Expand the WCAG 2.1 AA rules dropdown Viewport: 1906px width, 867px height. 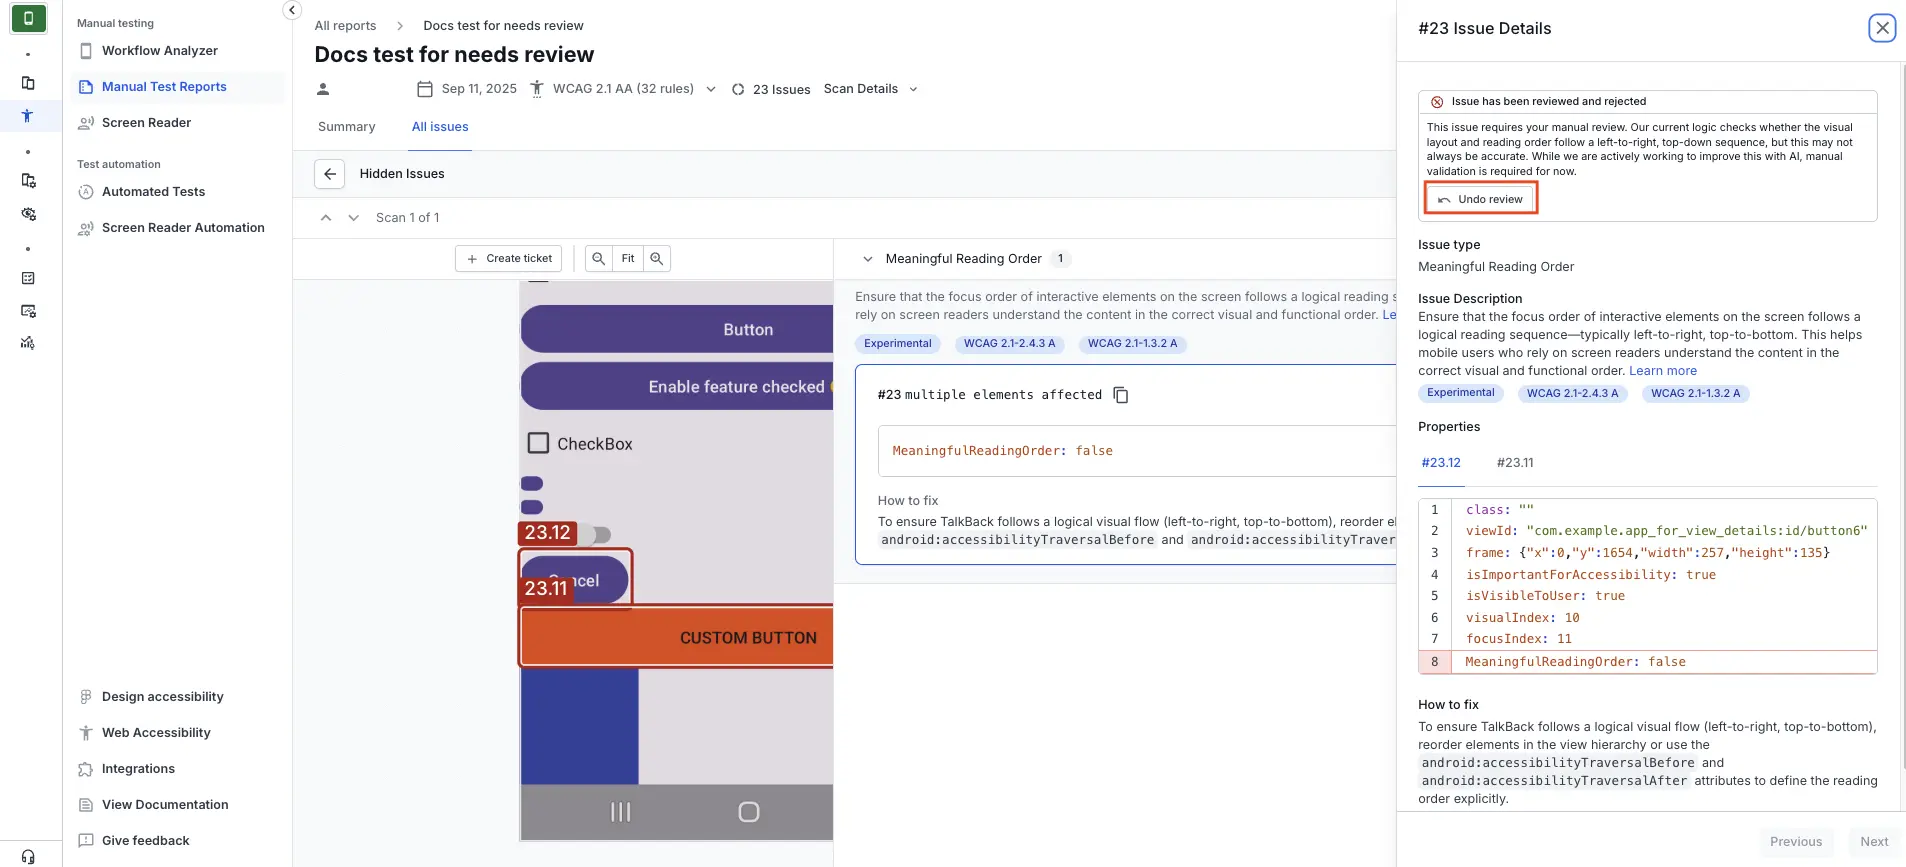coord(710,89)
